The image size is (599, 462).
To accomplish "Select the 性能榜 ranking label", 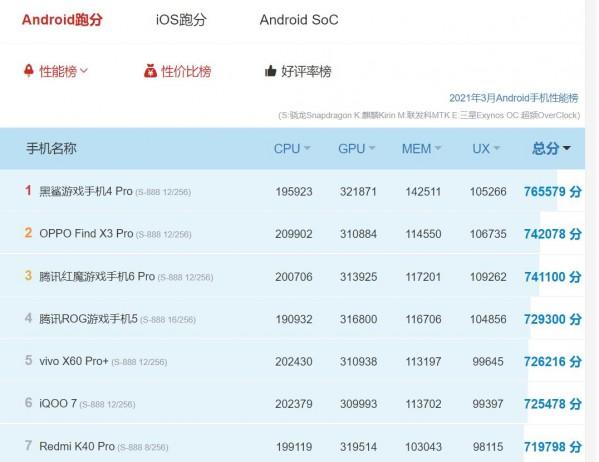I will tap(58, 71).
